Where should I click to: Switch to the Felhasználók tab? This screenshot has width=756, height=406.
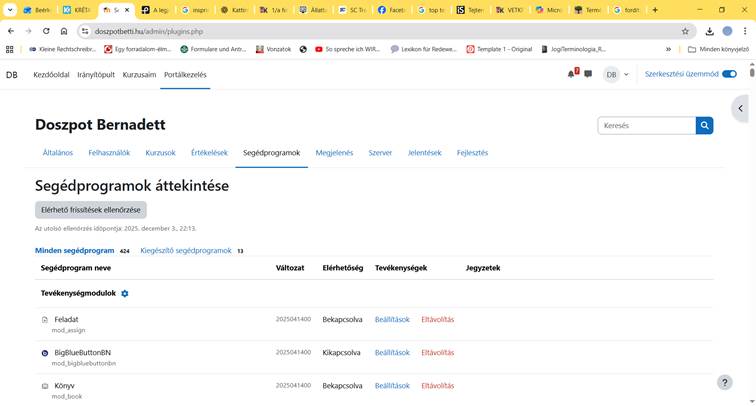point(109,153)
